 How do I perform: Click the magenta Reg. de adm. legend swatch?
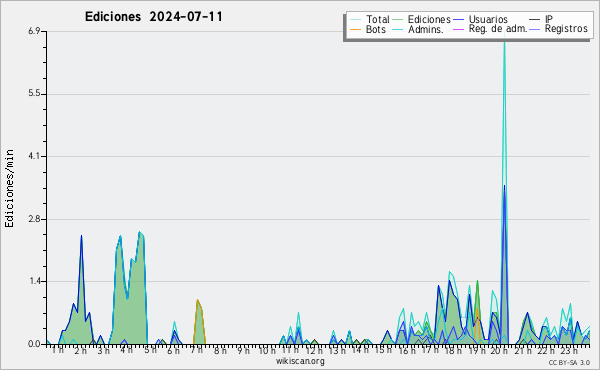(x=458, y=29)
